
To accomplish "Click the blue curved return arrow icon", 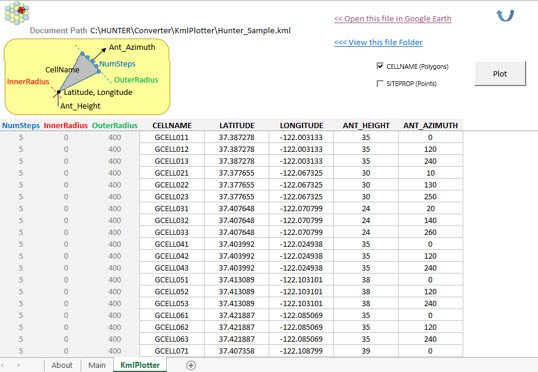I will [x=505, y=15].
